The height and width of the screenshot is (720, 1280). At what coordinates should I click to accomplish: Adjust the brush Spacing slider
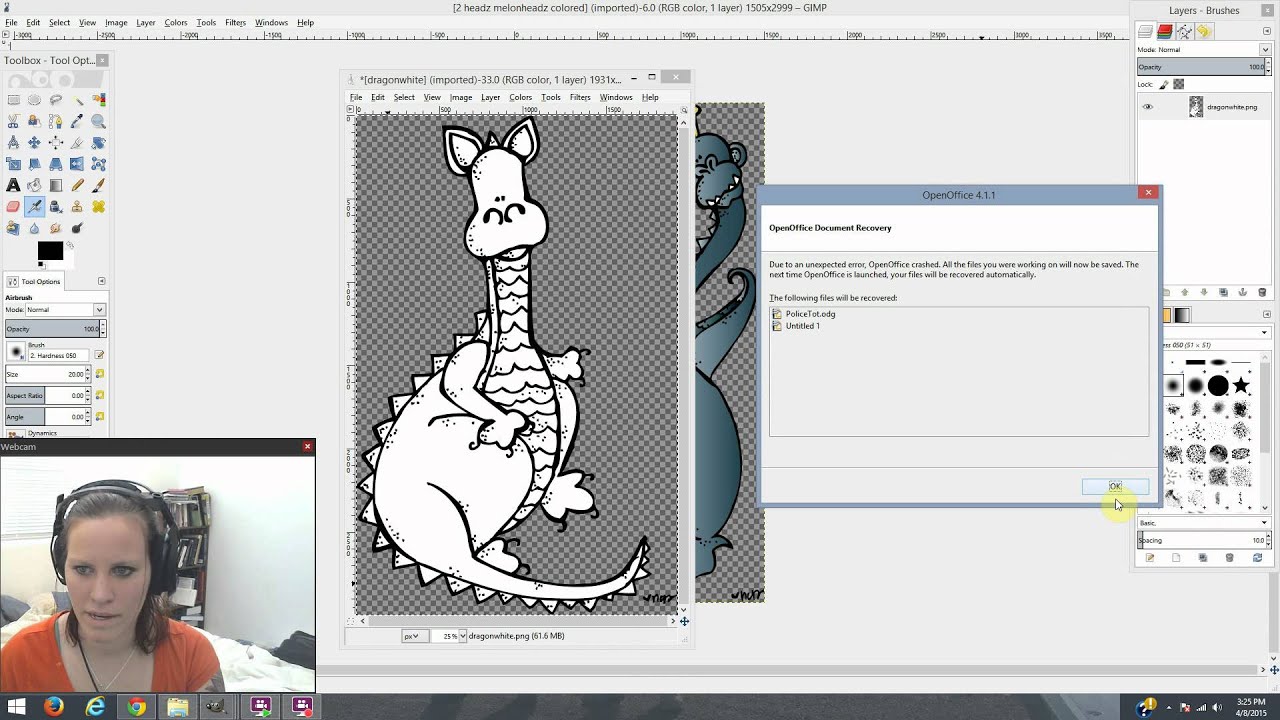(1202, 540)
